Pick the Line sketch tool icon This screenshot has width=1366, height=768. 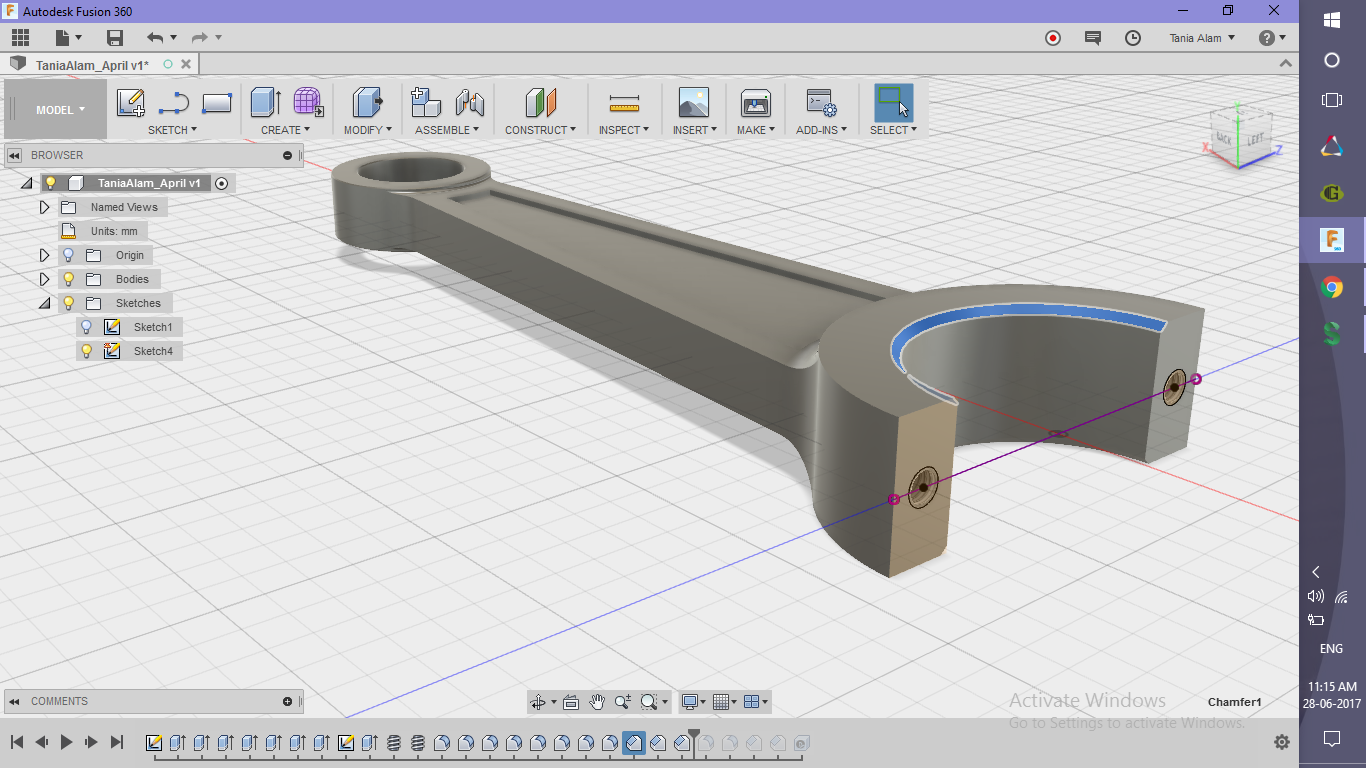(174, 103)
